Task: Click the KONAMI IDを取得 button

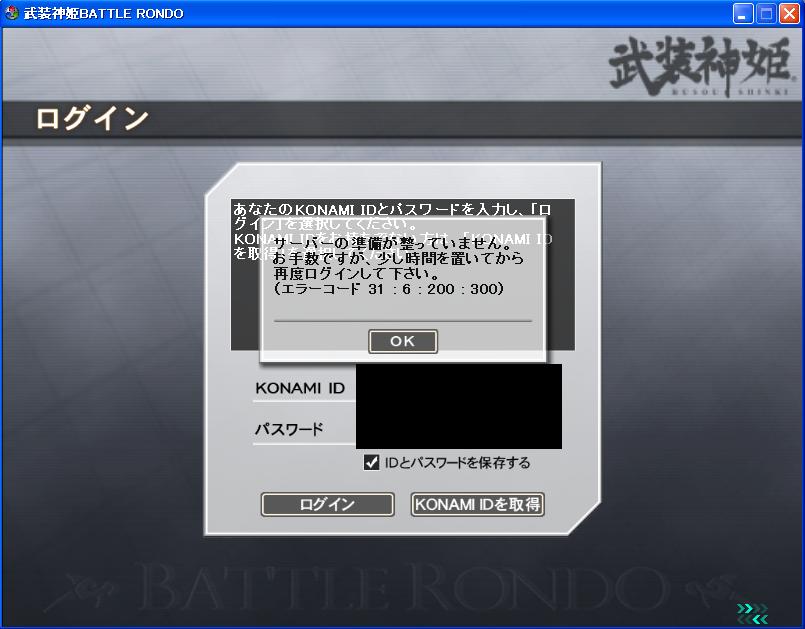Action: [477, 504]
